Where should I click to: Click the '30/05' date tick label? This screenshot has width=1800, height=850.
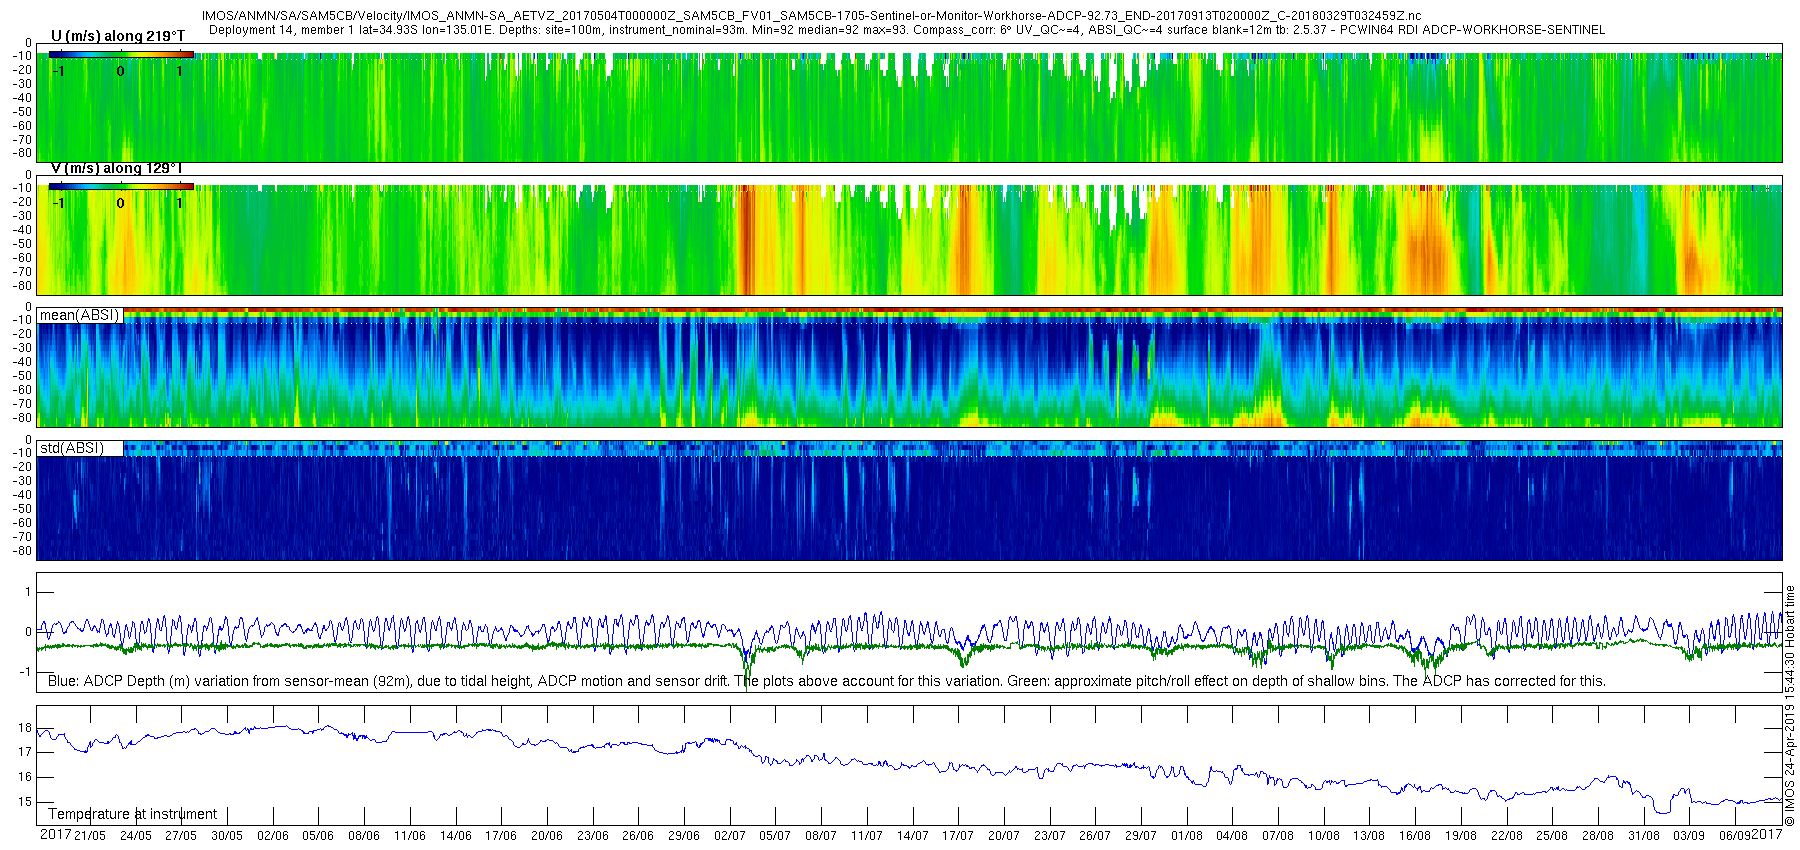[227, 836]
